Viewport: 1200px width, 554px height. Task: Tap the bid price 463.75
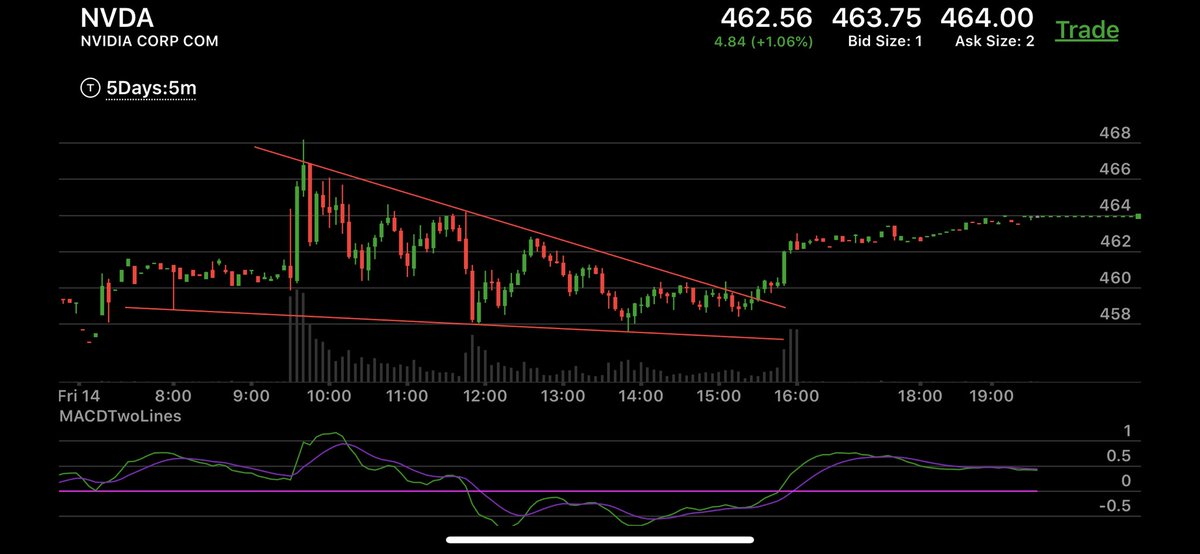(878, 18)
